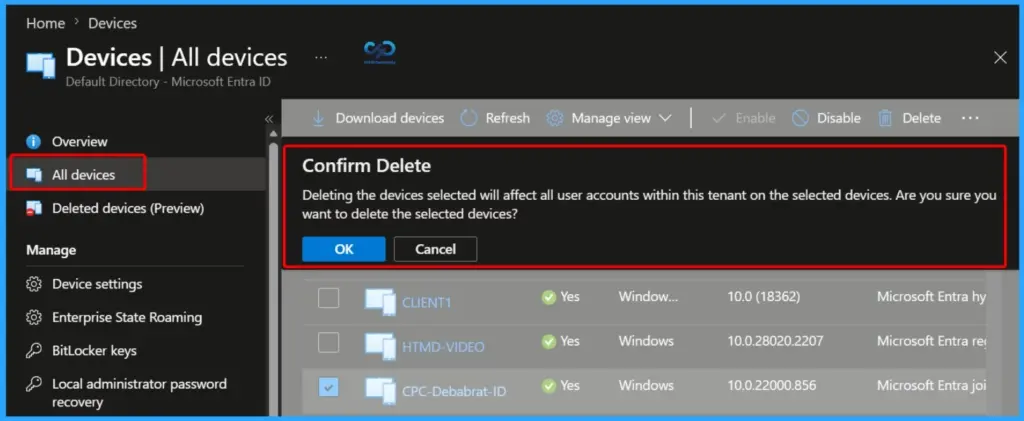
Task: Select All devices in the sidebar
Action: pyautogui.click(x=84, y=175)
